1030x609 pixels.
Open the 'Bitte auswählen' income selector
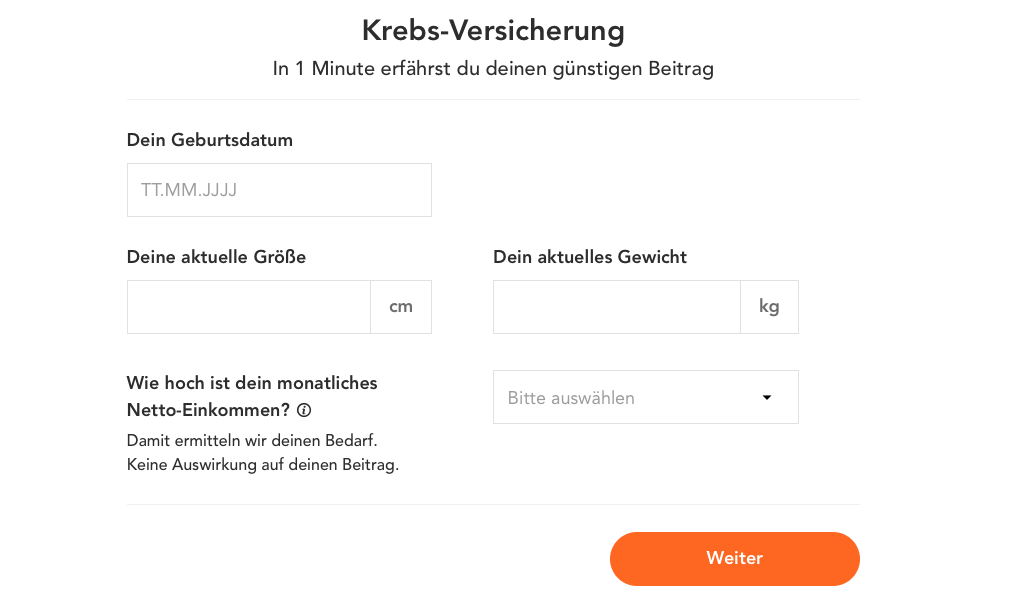(646, 397)
